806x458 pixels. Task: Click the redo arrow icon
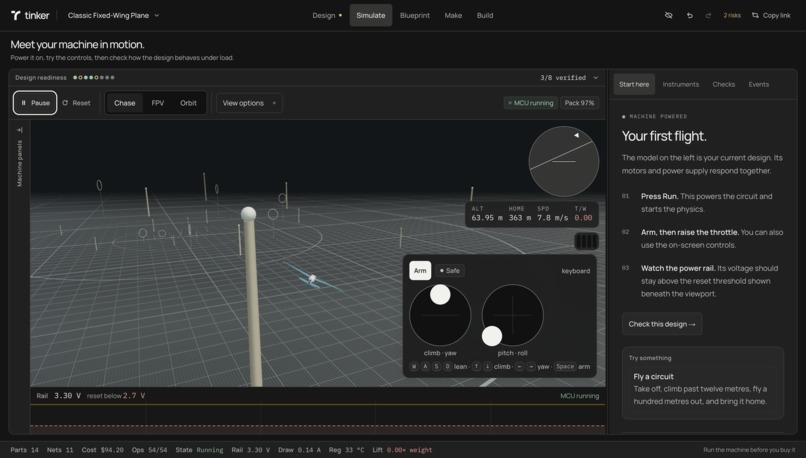click(708, 15)
